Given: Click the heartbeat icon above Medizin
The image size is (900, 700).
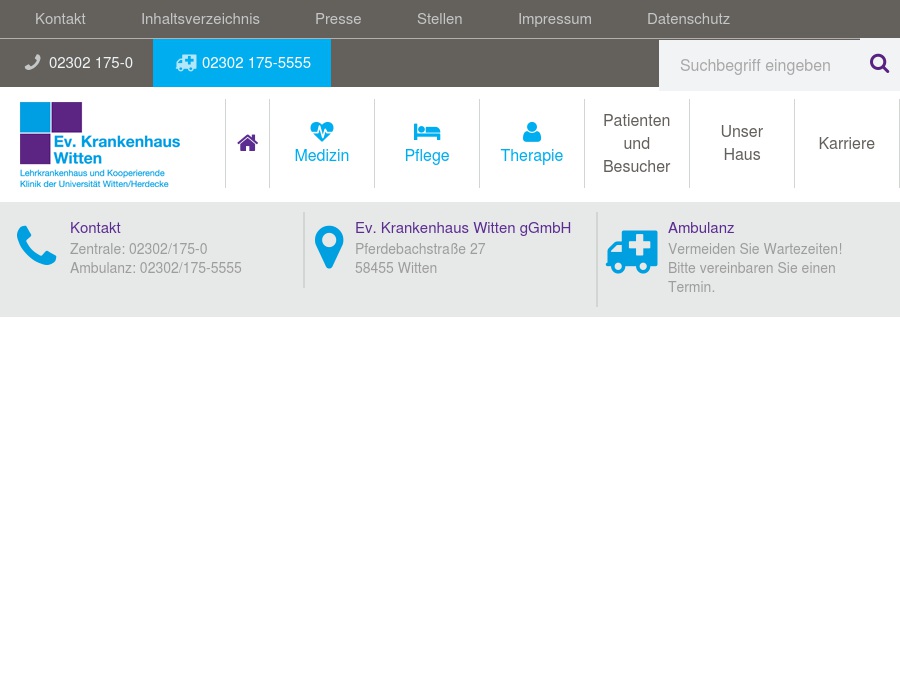Looking at the screenshot, I should [321, 131].
